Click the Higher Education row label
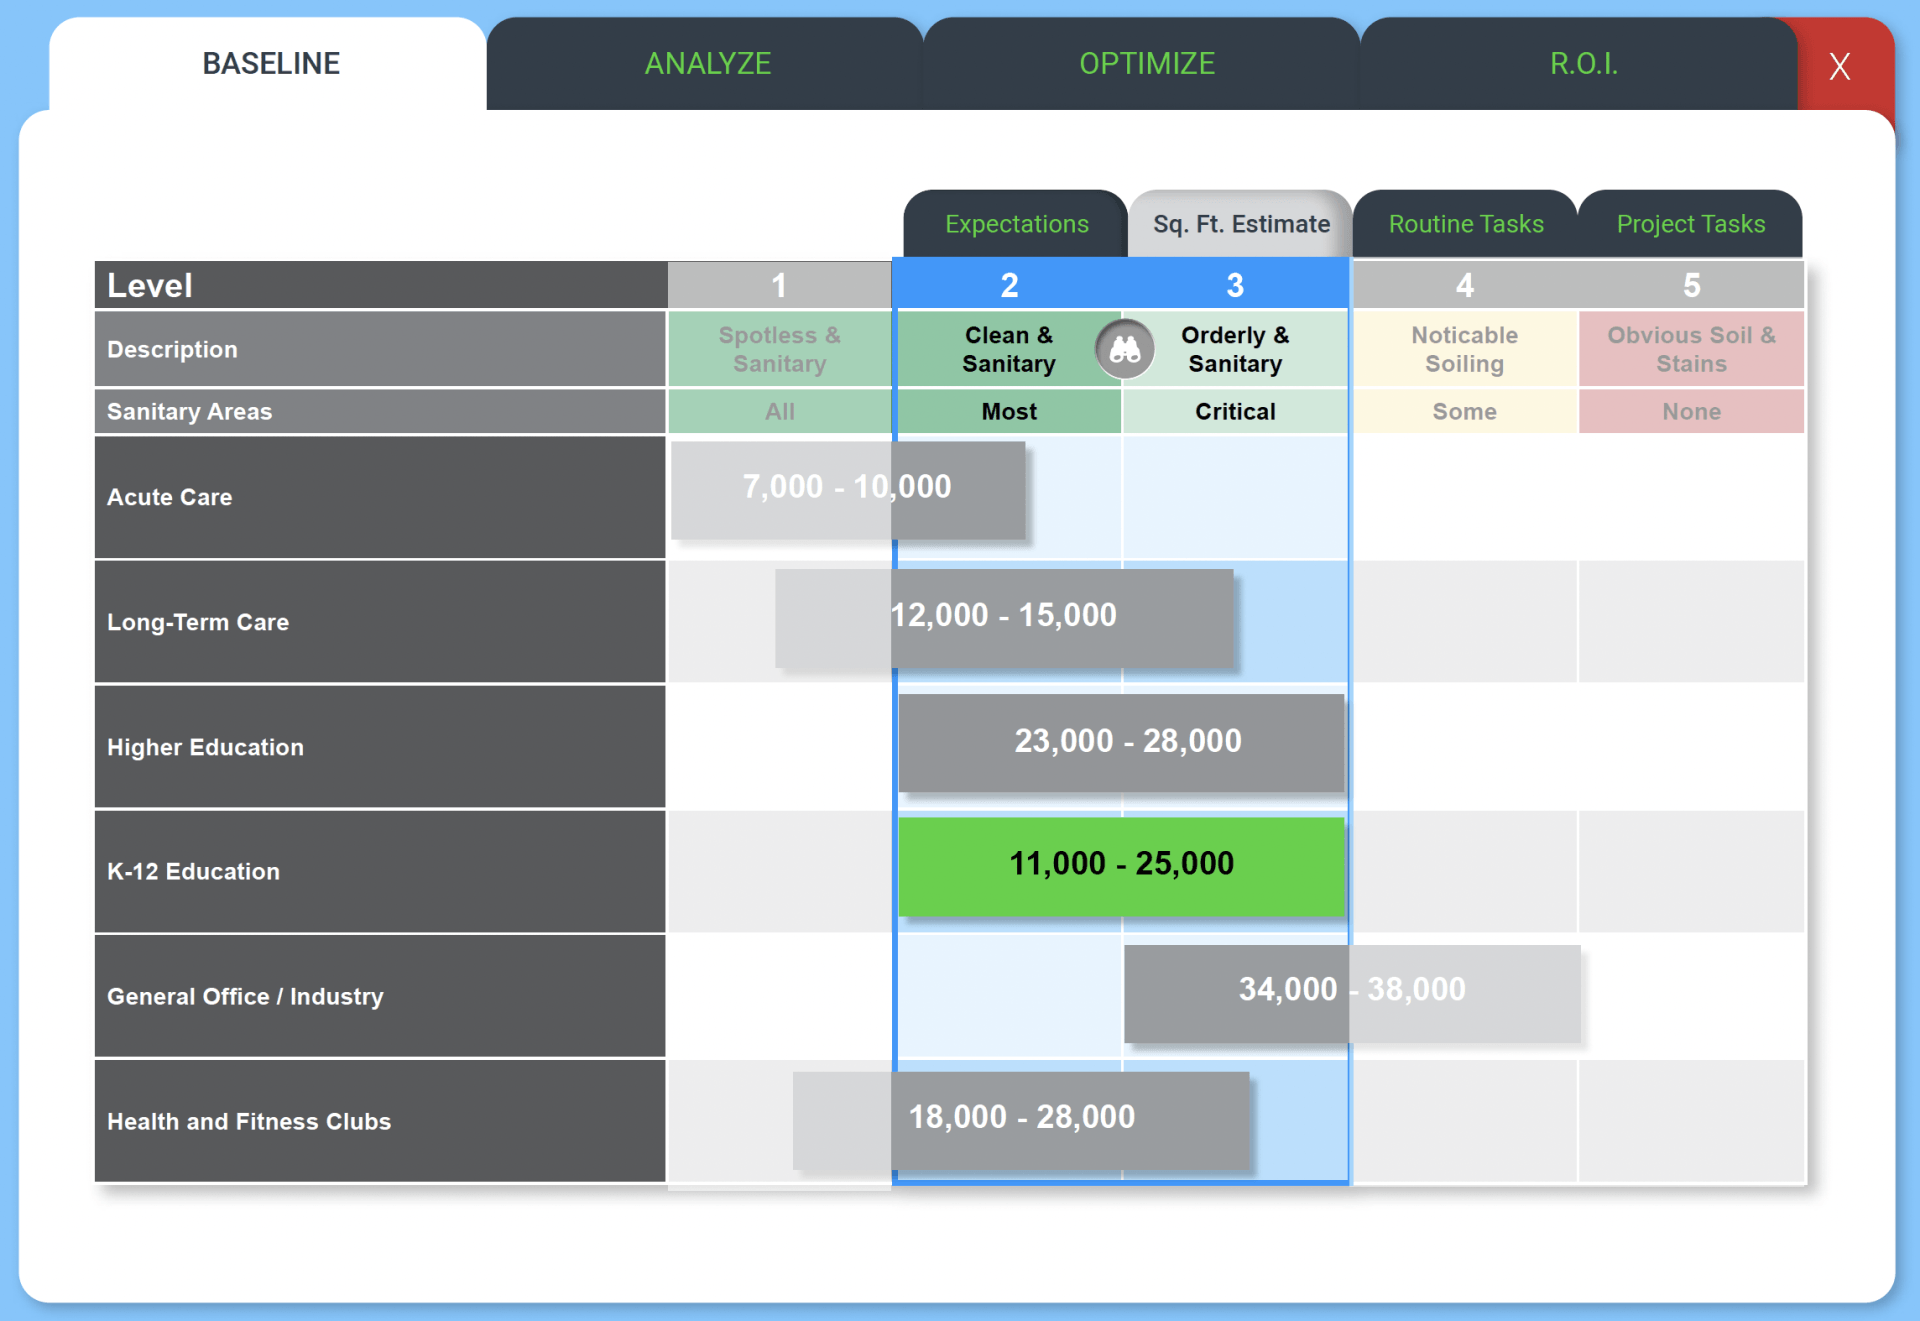 [380, 747]
